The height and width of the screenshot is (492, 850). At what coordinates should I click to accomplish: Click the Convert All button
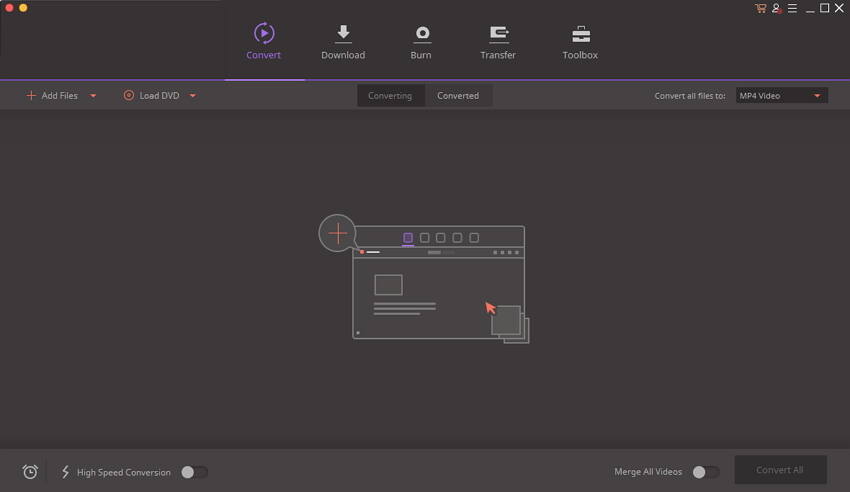[780, 470]
